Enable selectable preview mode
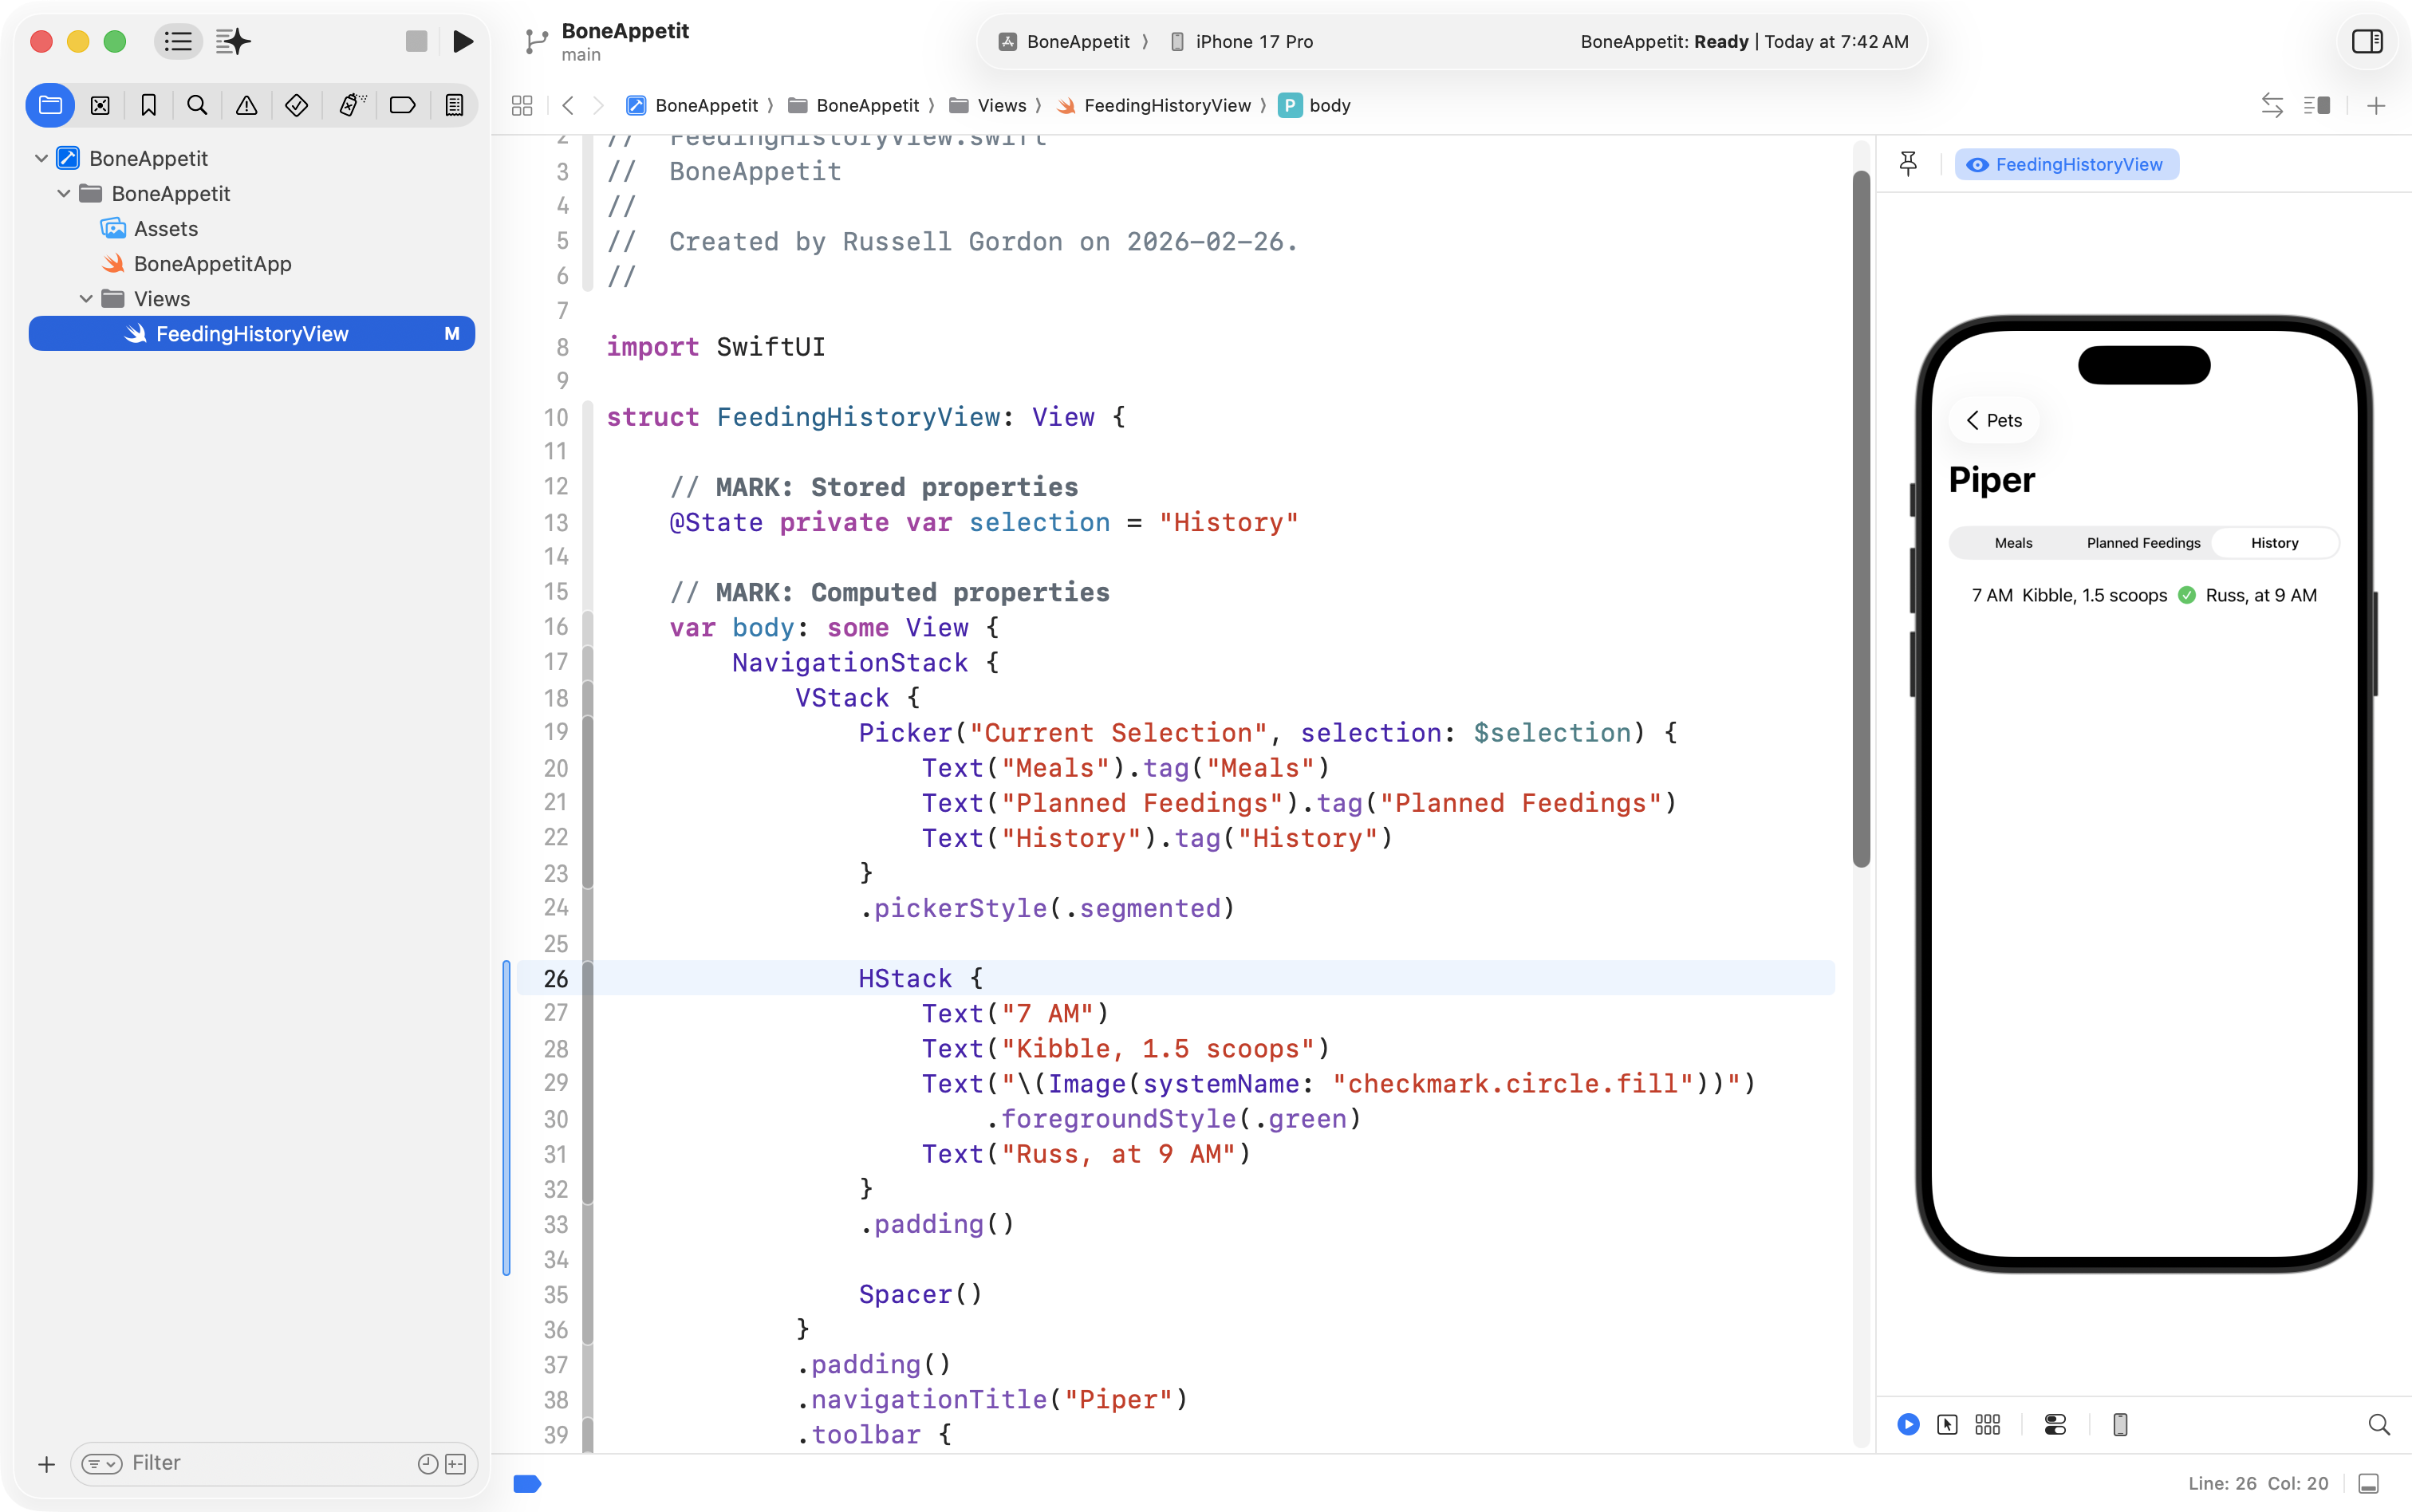The height and width of the screenshot is (1512, 2412). [1947, 1424]
